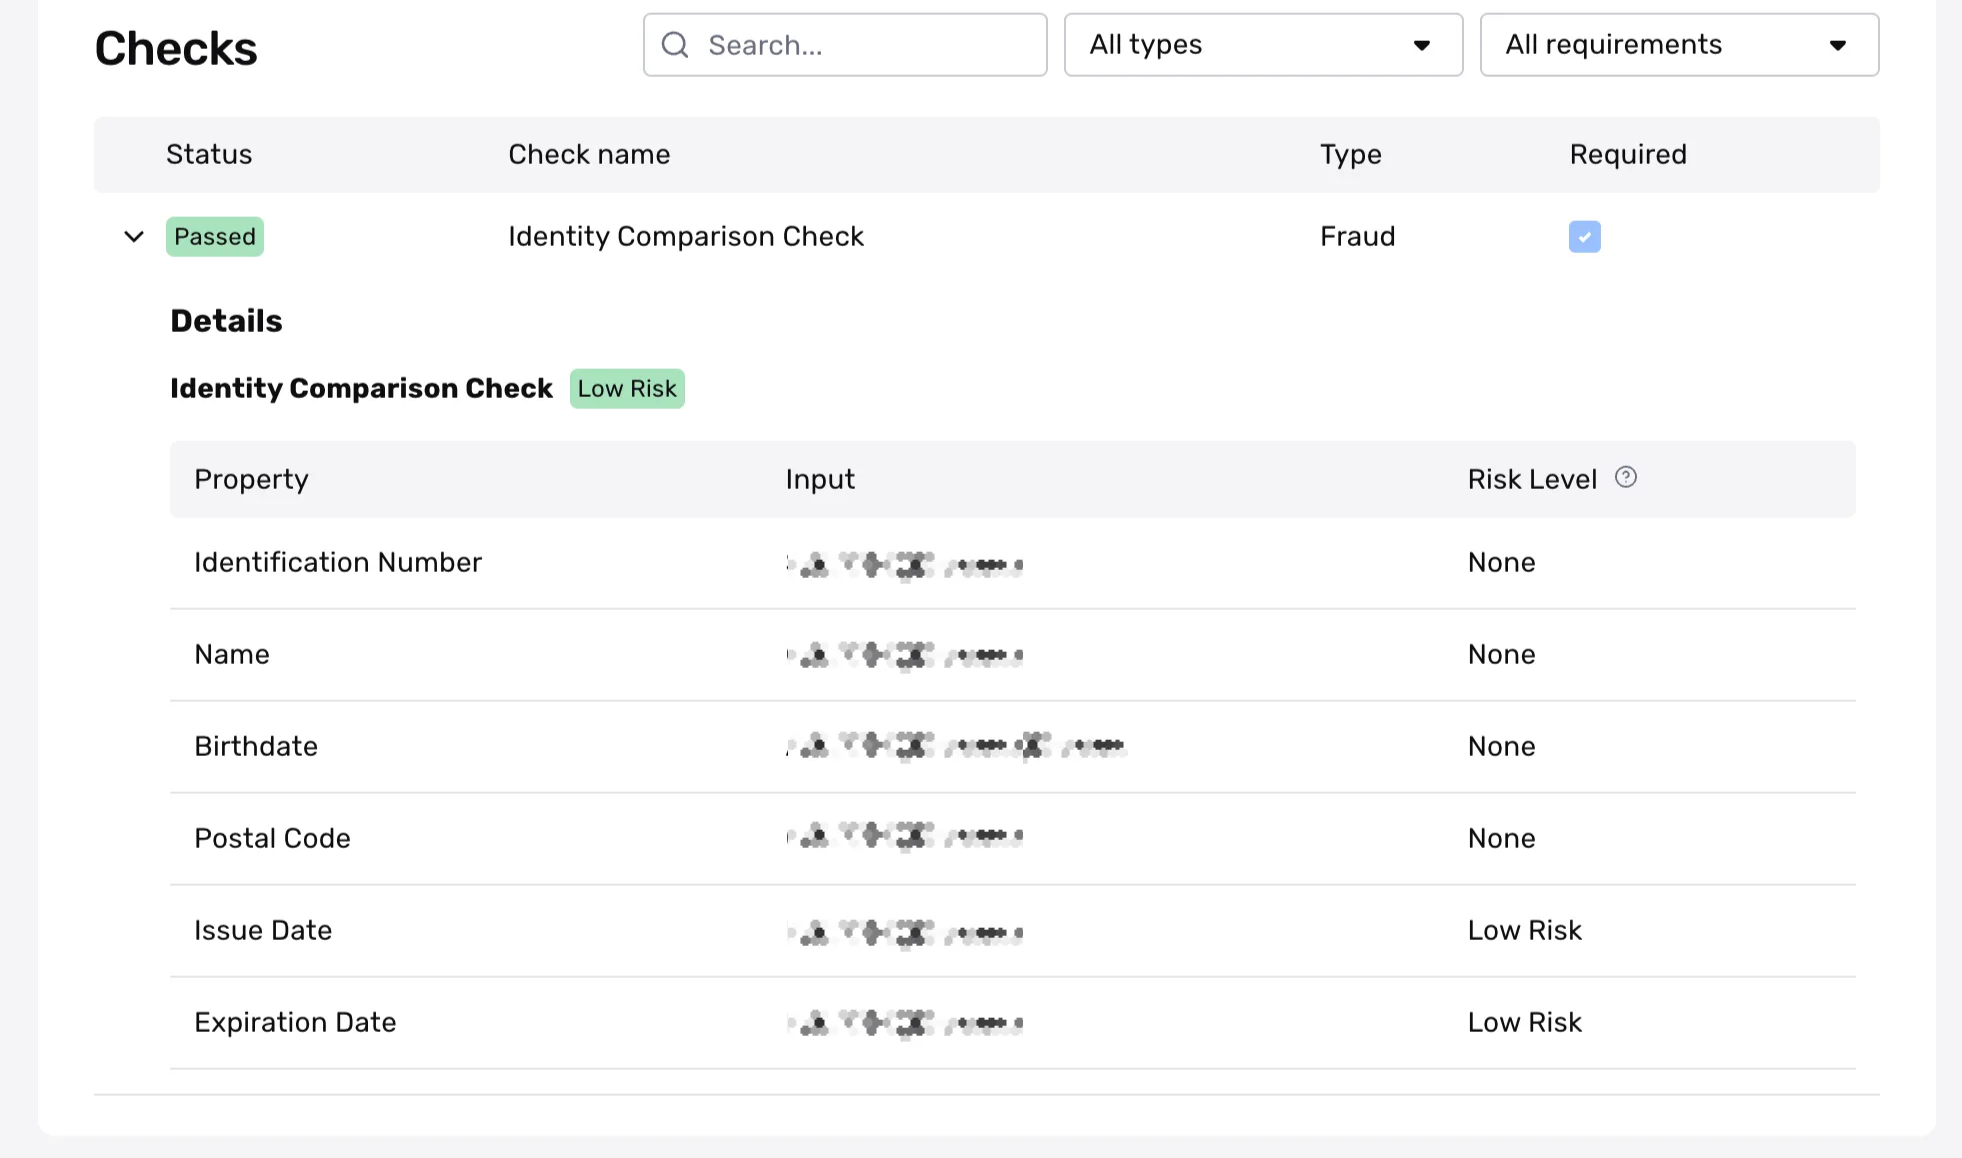Click the Passed status badge
Viewport: 1962px width, 1158px height.
click(x=215, y=237)
